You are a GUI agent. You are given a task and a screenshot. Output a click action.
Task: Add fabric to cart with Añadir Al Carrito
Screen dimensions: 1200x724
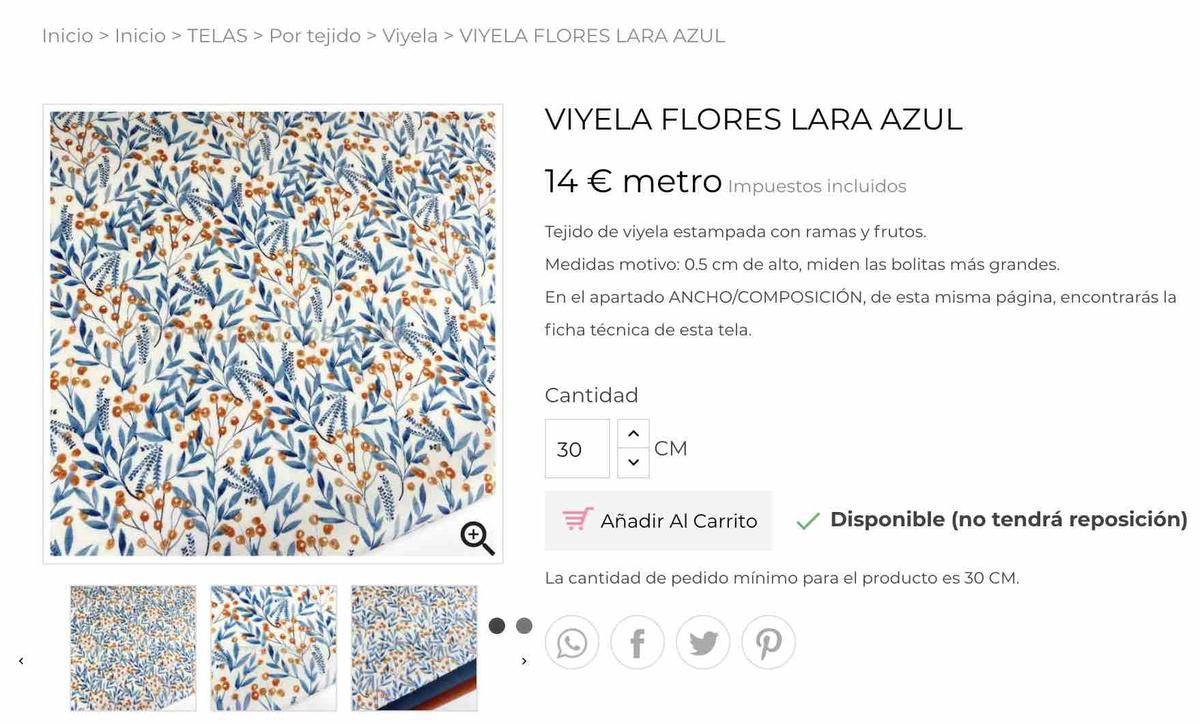pos(658,520)
